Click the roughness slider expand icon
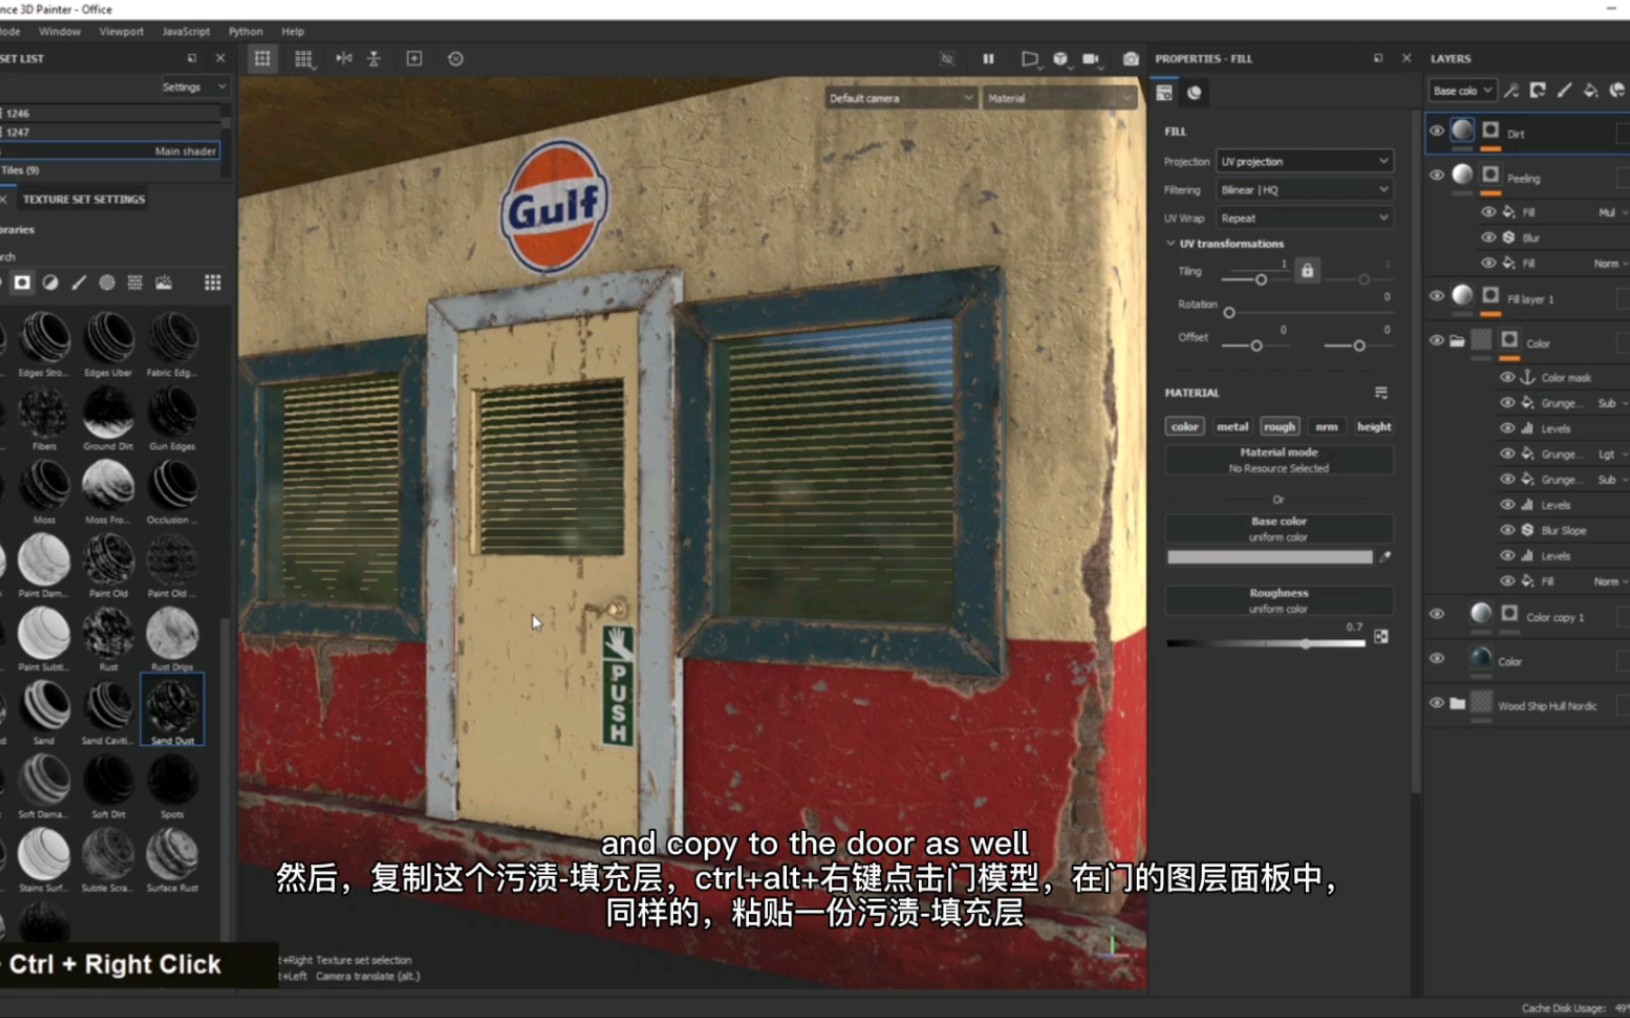Image resolution: width=1630 pixels, height=1018 pixels. pyautogui.click(x=1381, y=637)
